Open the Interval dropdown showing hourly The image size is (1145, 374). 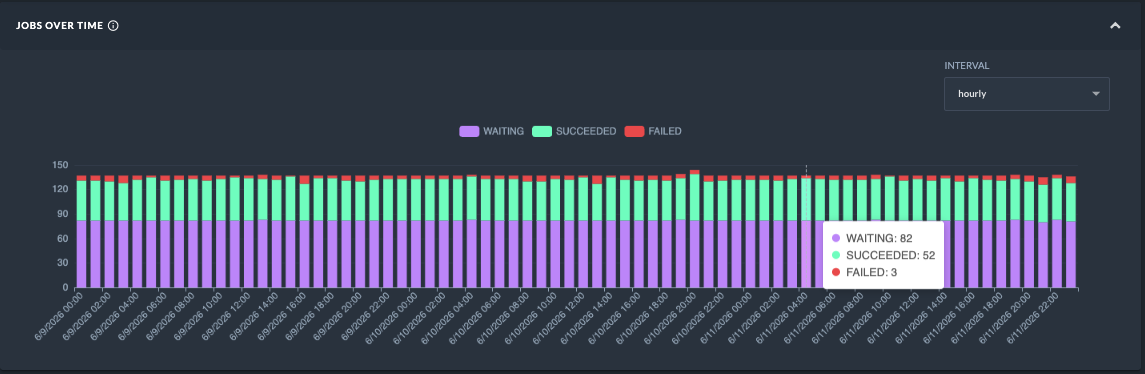coord(1027,94)
